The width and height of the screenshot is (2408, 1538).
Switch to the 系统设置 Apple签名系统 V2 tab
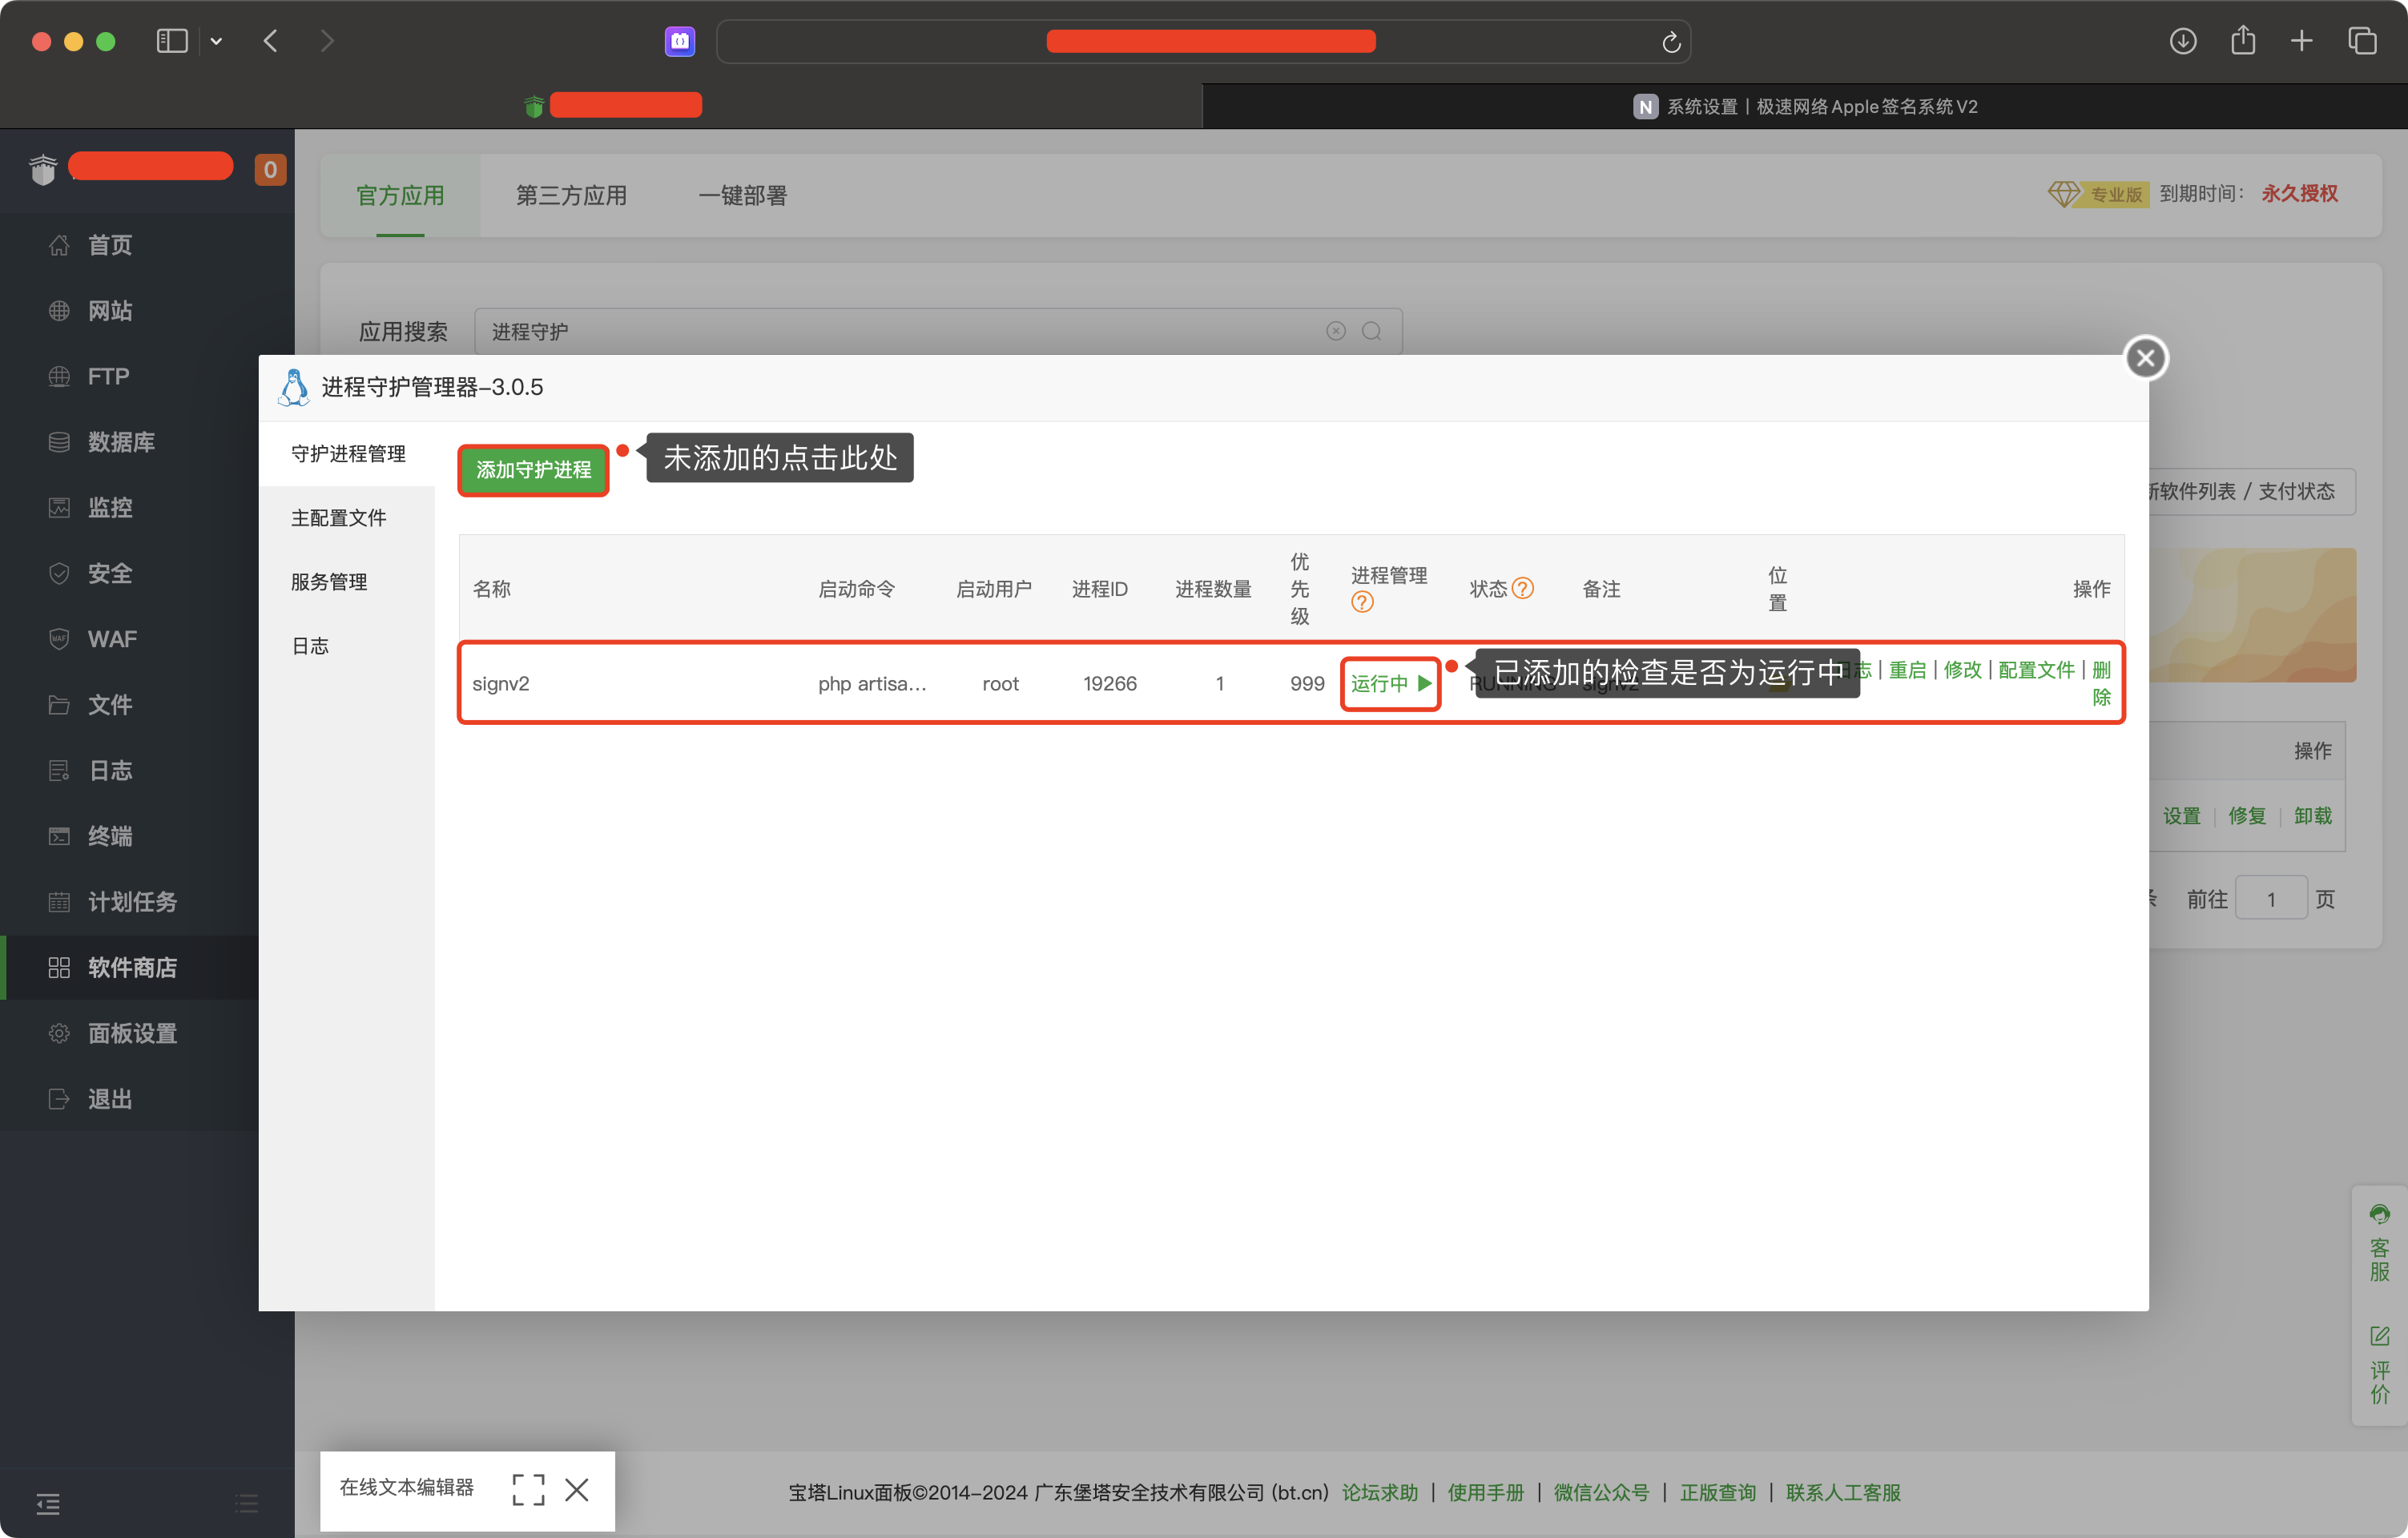click(1805, 106)
